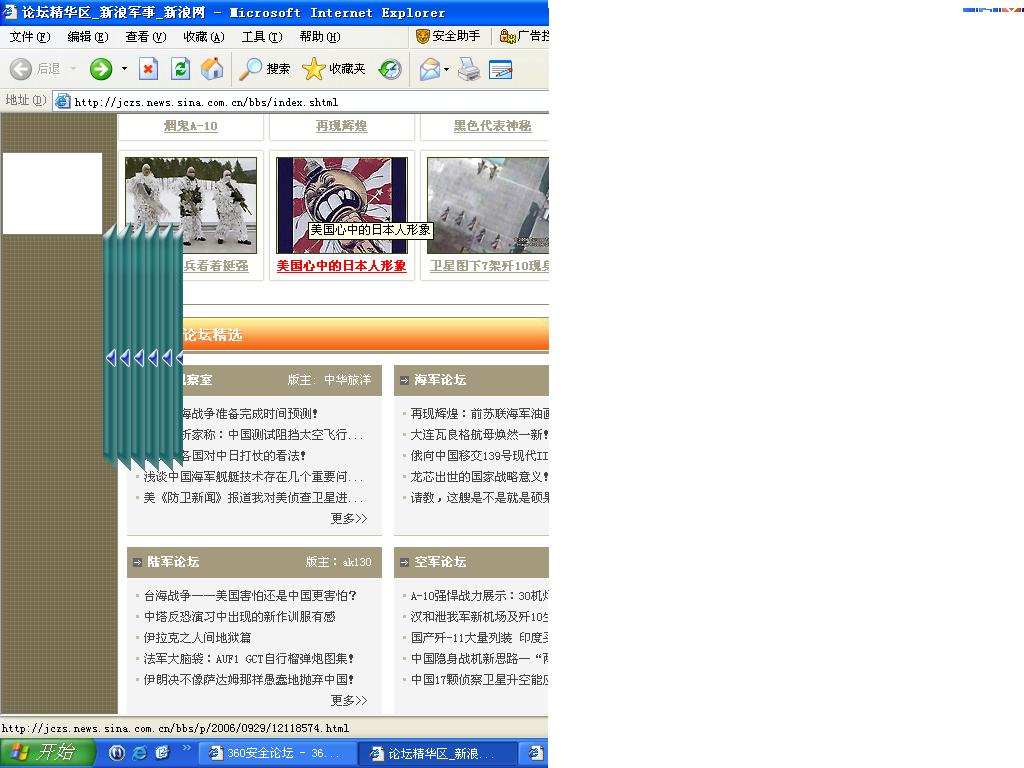Click the arrow icon beside 海军论坛
This screenshot has width=1024, height=768.
pos(404,380)
